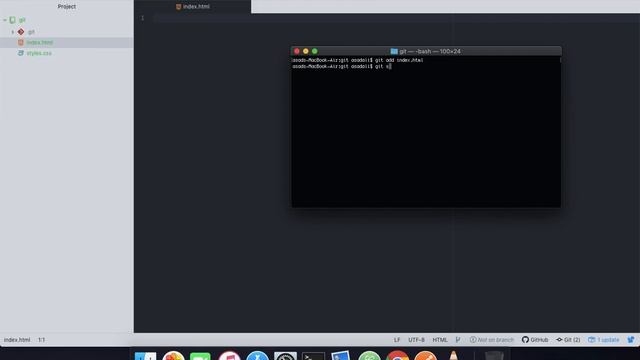
Task: Select the .git folder icon
Action: (21, 32)
